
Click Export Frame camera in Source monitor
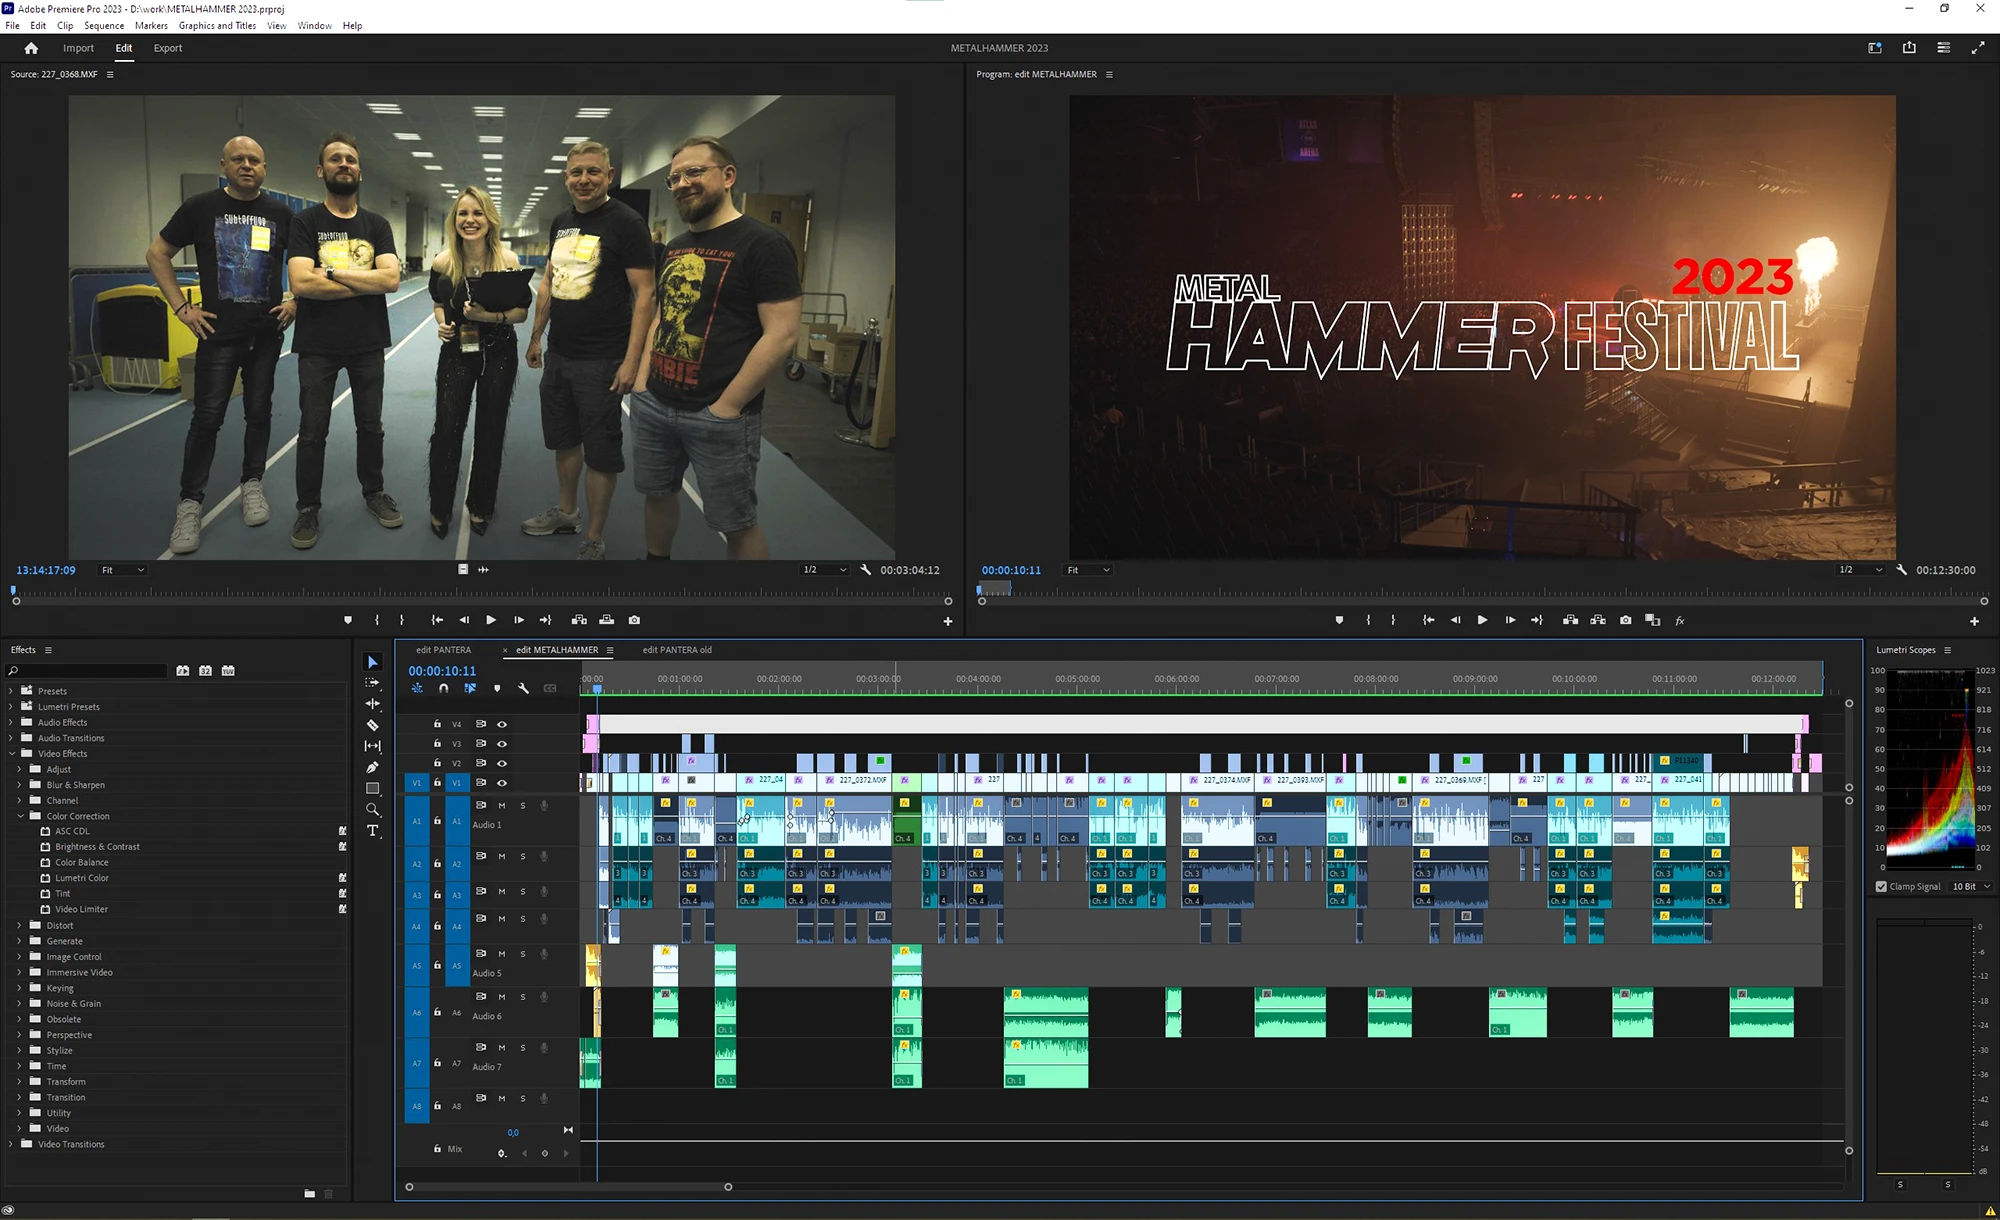point(634,620)
